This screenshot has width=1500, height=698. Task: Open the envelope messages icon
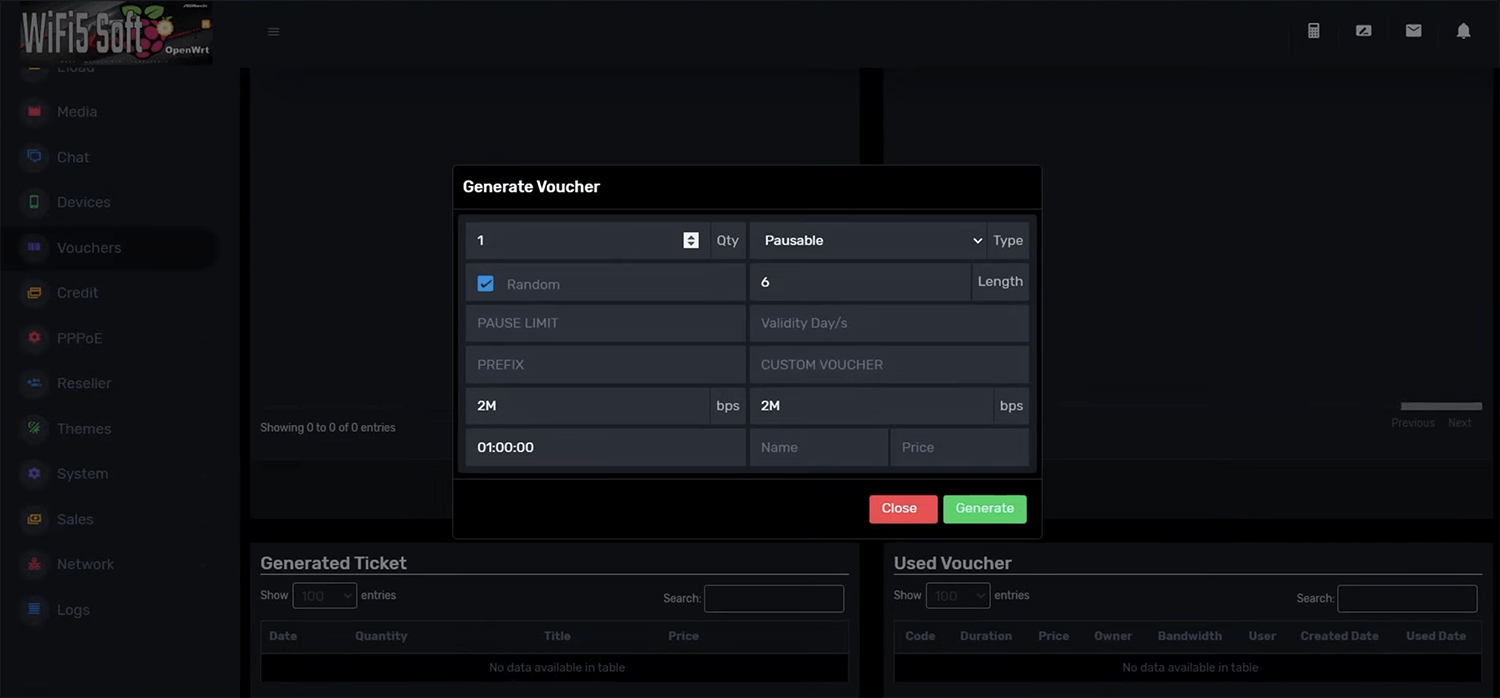[x=1413, y=31]
